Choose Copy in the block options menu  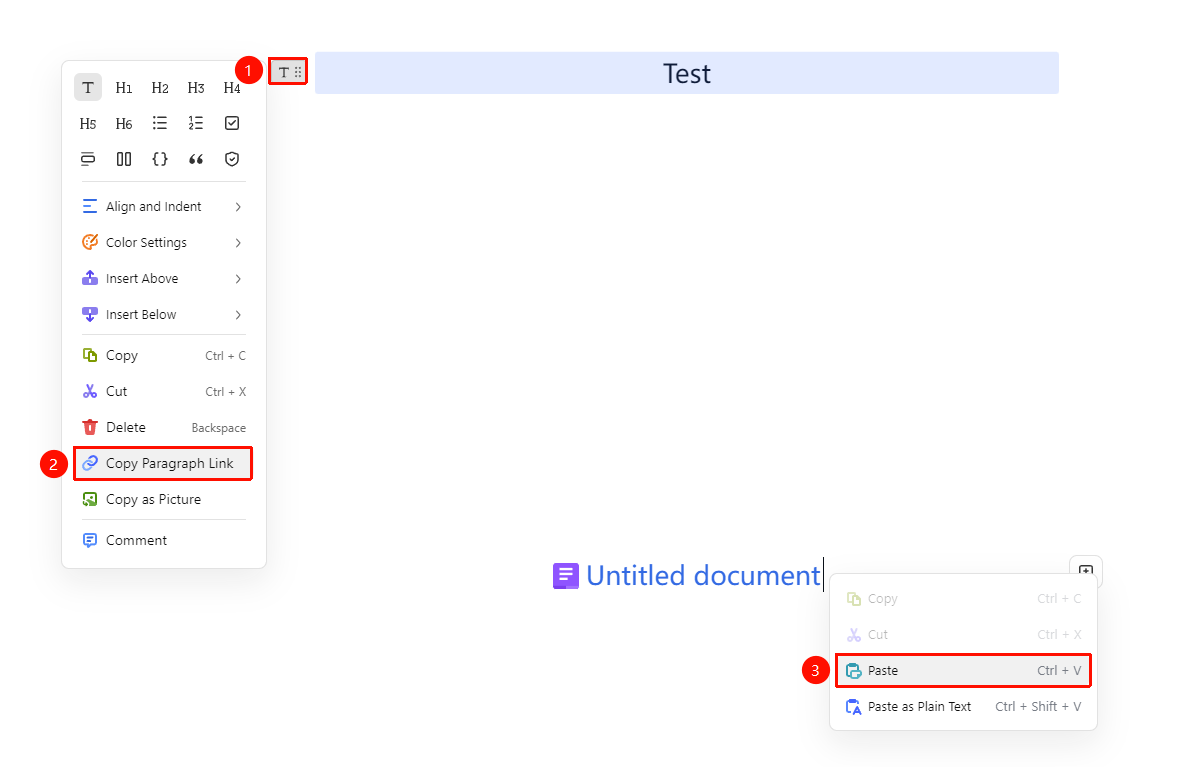pyautogui.click(x=163, y=356)
